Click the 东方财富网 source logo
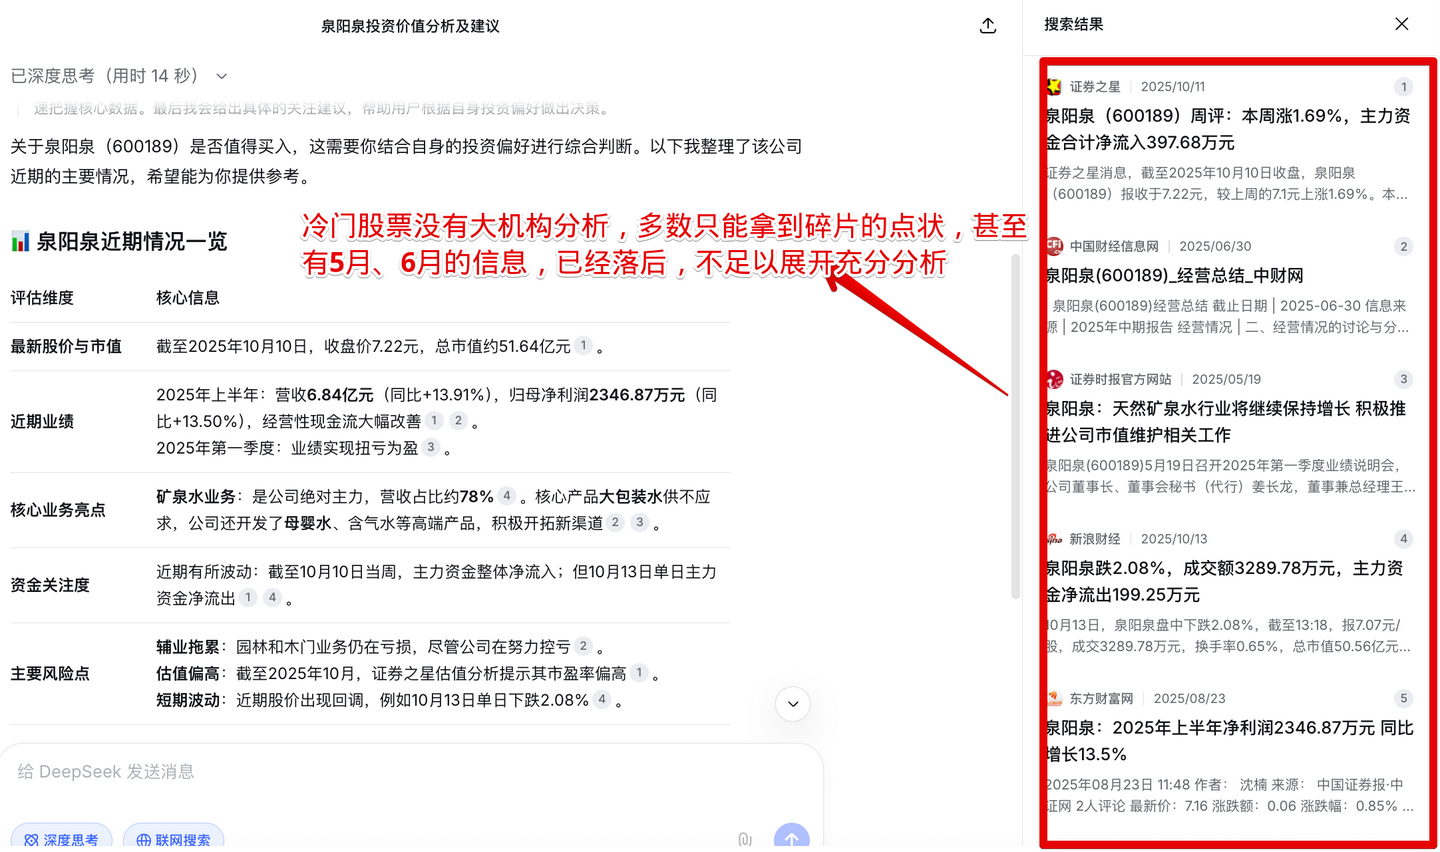The image size is (1440, 852). (1054, 698)
